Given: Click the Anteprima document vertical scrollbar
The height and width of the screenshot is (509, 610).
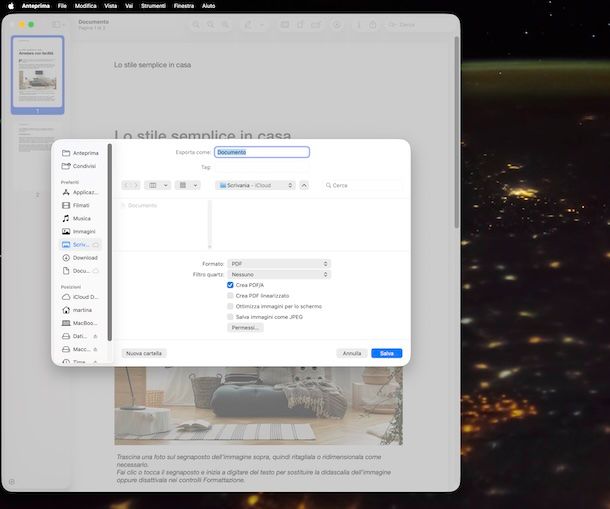Looking at the screenshot, I should click(x=456, y=132).
